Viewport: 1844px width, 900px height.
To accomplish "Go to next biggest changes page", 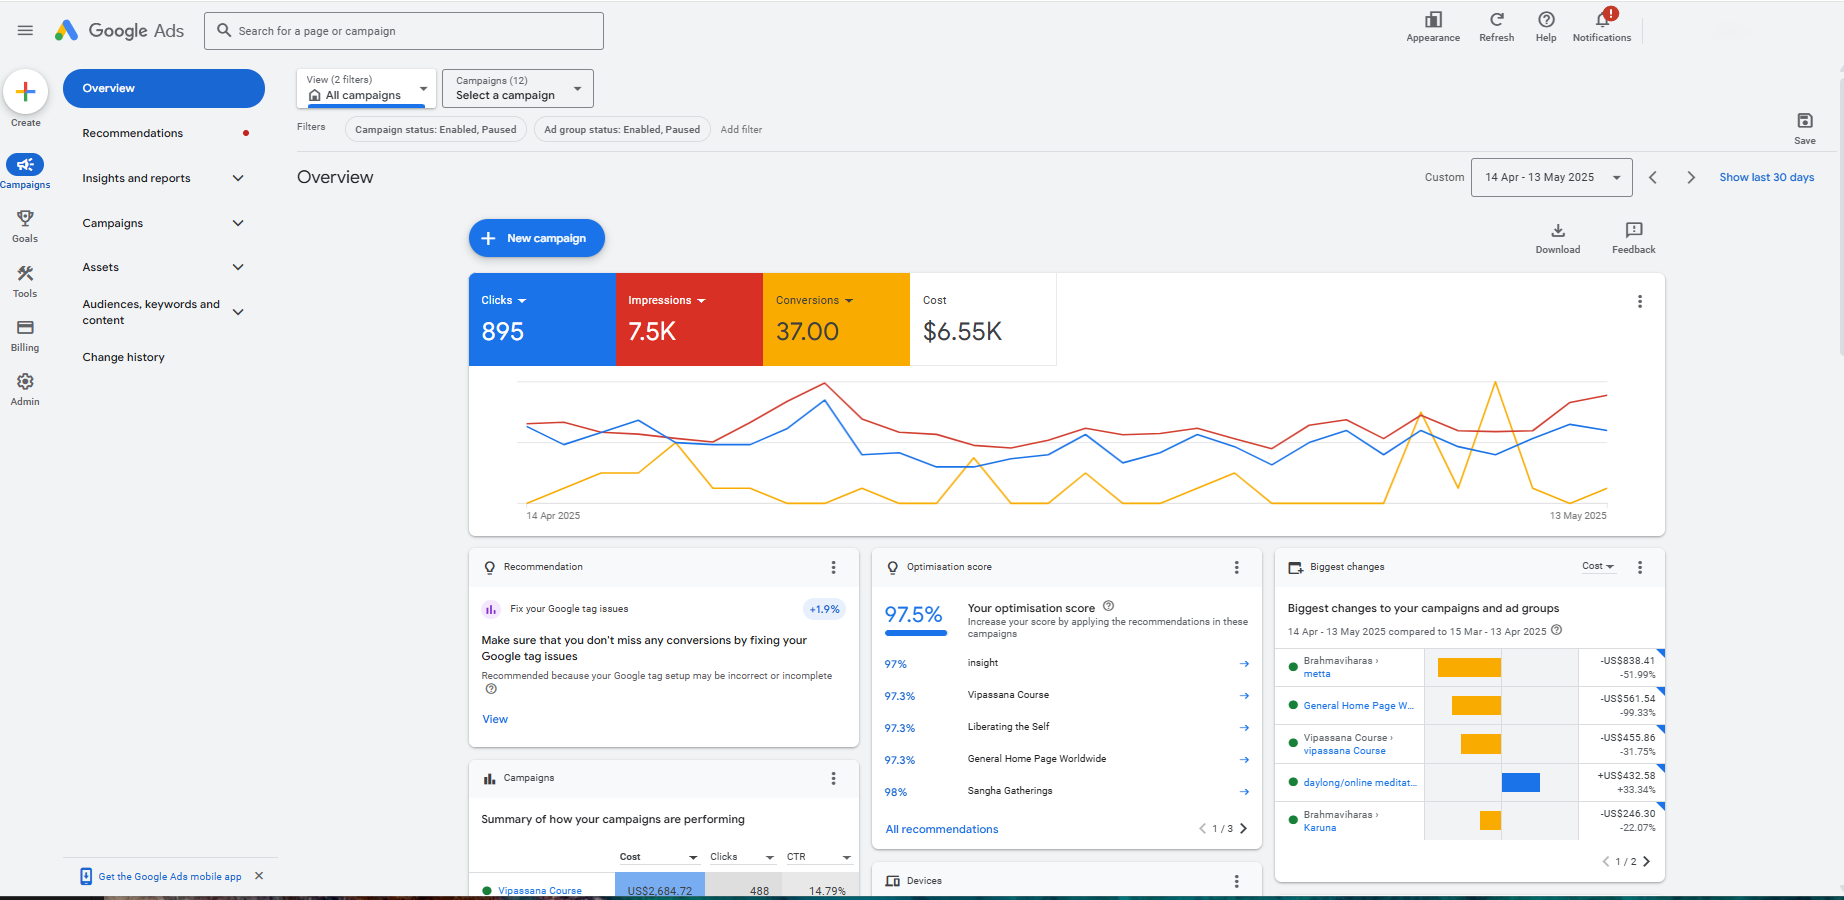I will click(1646, 861).
